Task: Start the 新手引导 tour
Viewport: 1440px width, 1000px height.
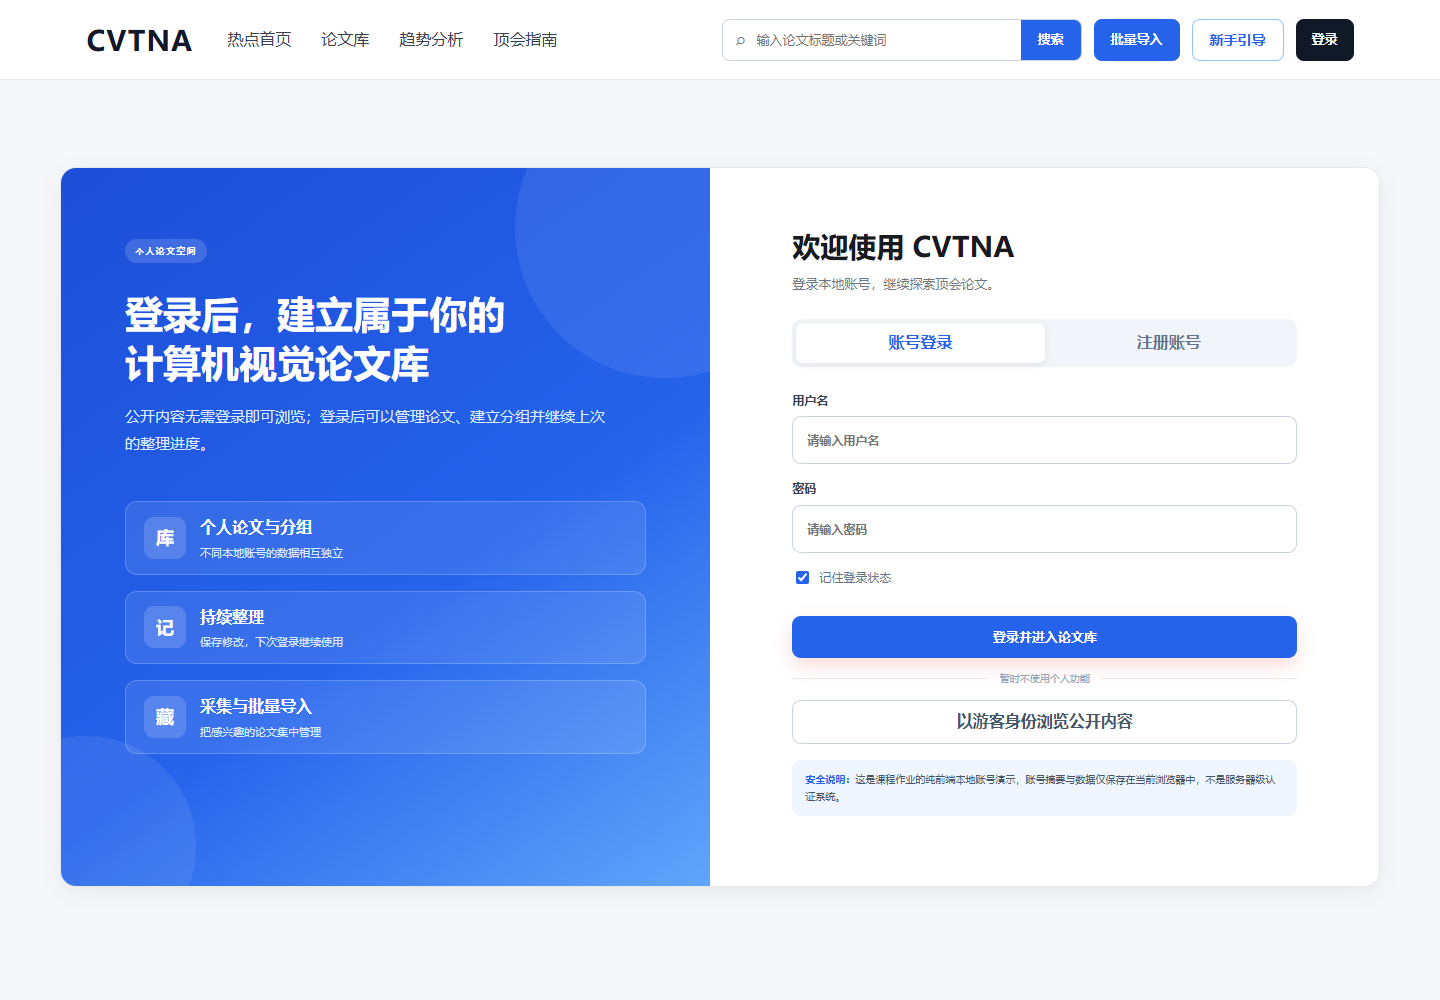Action: pyautogui.click(x=1238, y=40)
